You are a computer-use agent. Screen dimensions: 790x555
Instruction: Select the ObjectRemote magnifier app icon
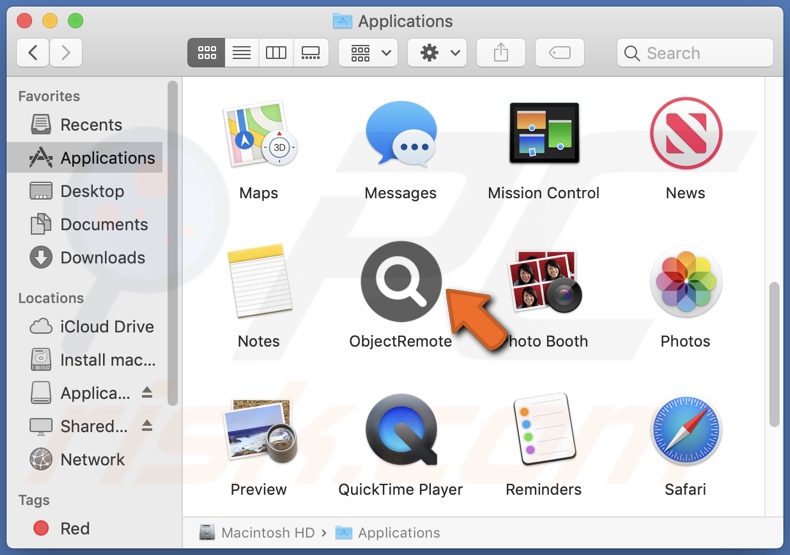[x=401, y=281]
